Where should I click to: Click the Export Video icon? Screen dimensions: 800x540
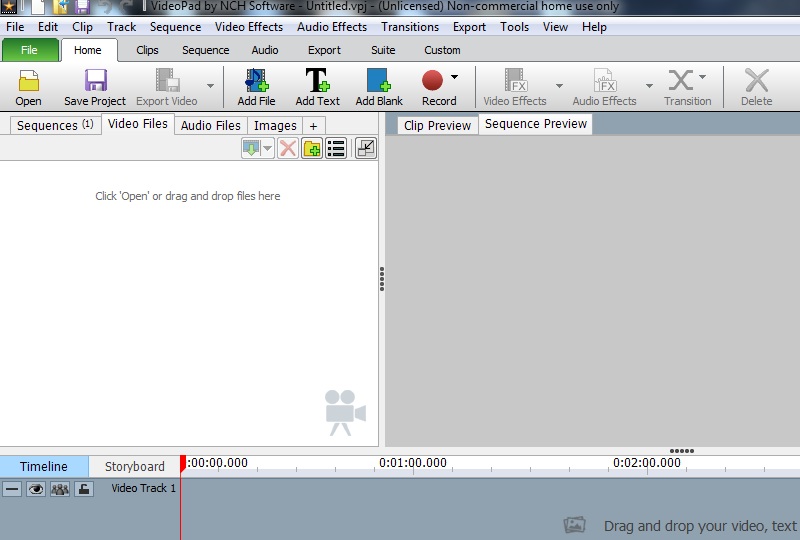[167, 81]
